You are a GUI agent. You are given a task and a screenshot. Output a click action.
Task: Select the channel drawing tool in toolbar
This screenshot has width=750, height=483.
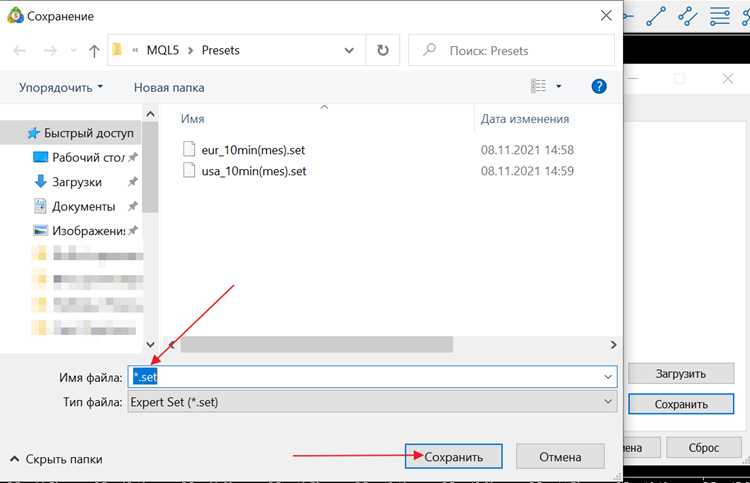click(x=687, y=16)
